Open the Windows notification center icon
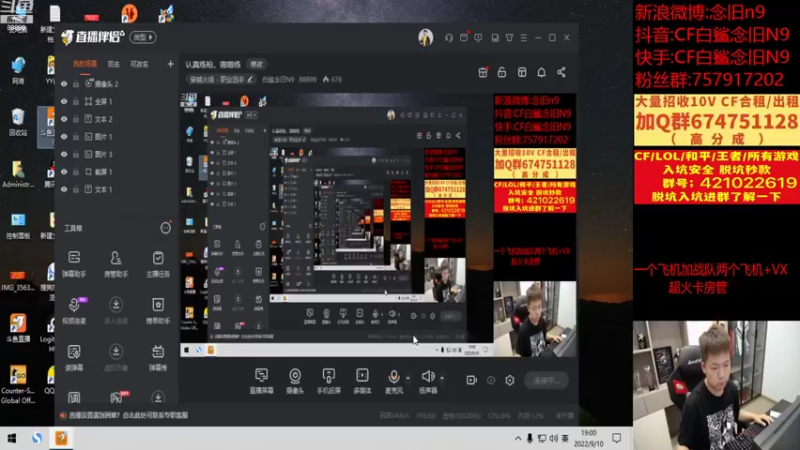The image size is (800, 450). coord(617,438)
